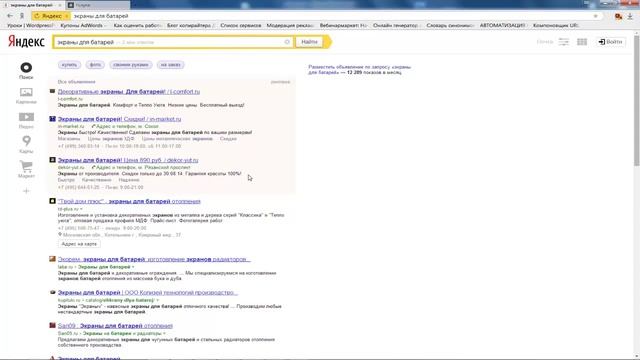Click the browser back arrow
The image size is (640, 360).
(10, 16)
